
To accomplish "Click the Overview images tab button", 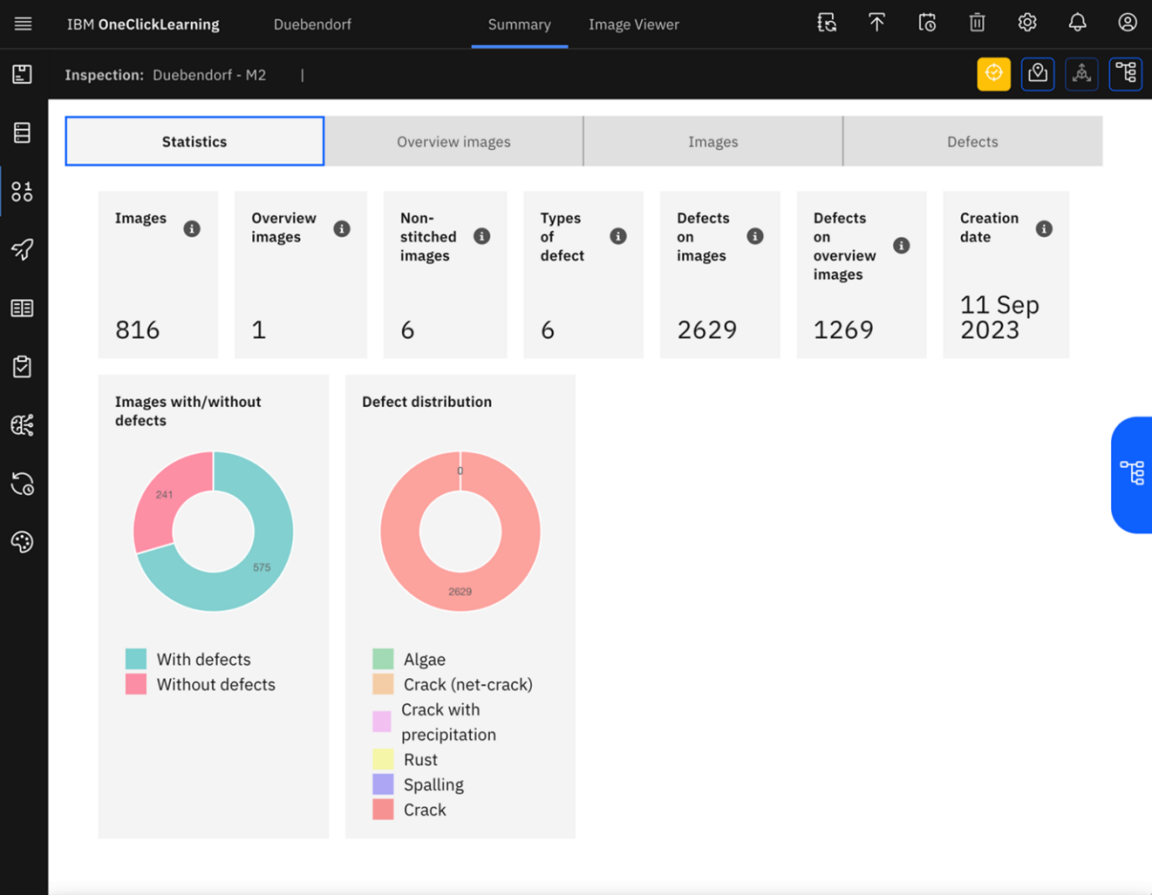I will [x=455, y=141].
